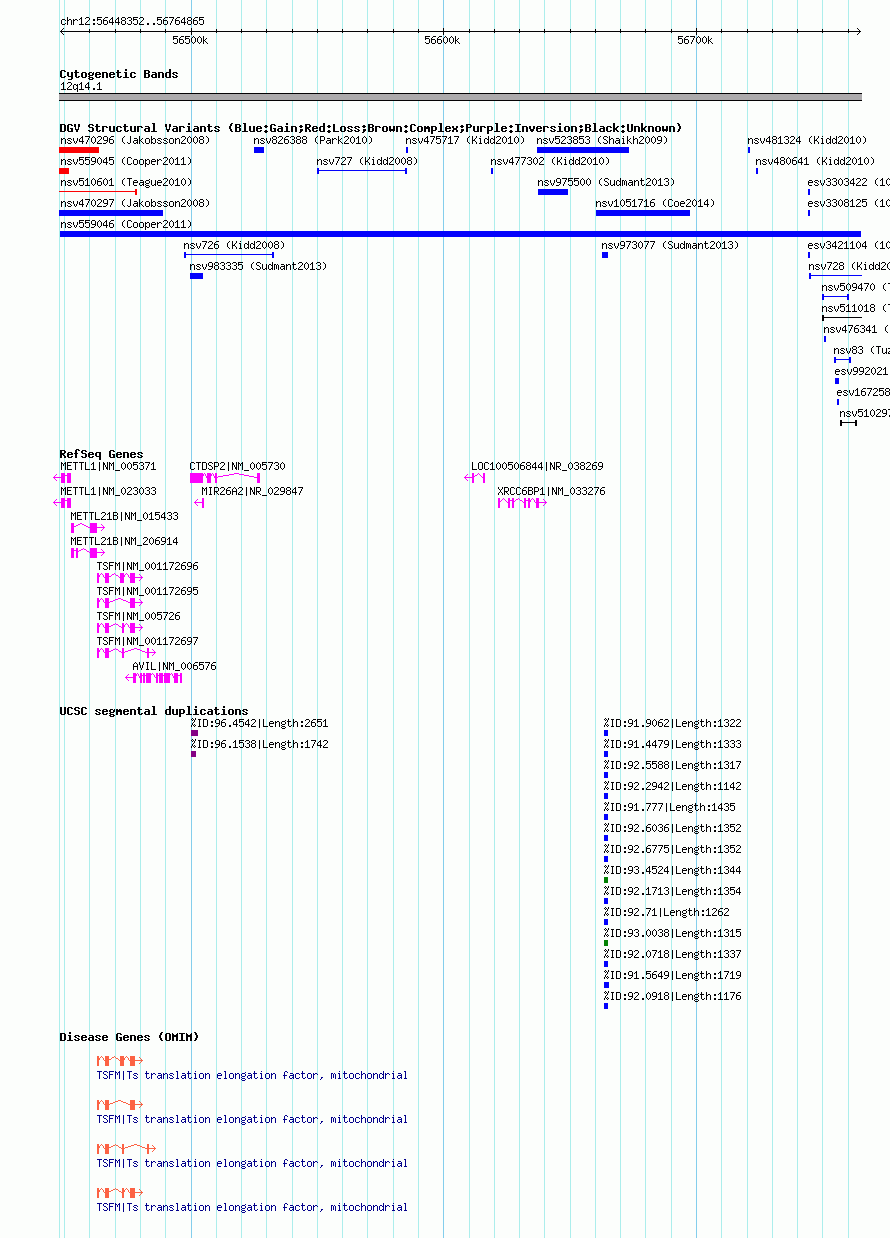The width and height of the screenshot is (890, 1238).
Task: Click duplication %ID:92.0918 Length:1176
Action: click(672, 997)
